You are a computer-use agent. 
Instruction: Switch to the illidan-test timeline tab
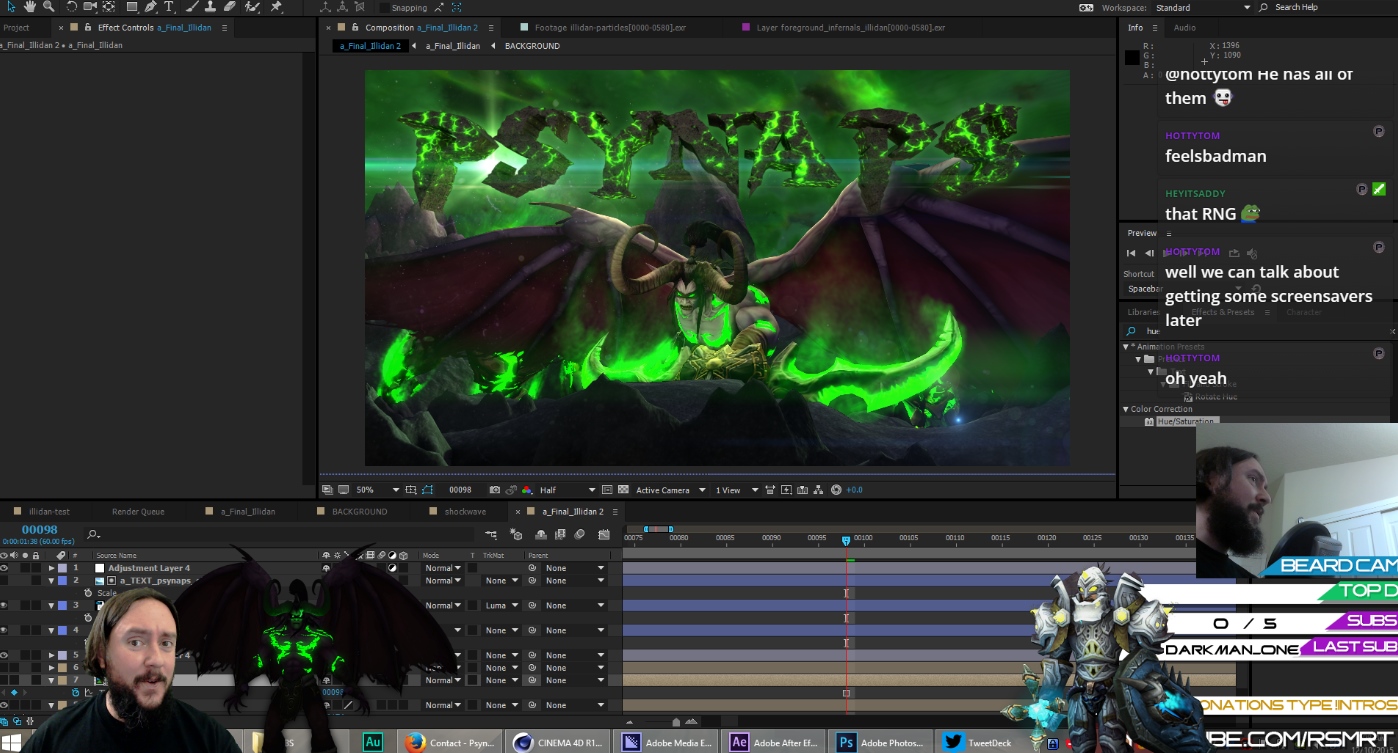click(49, 511)
